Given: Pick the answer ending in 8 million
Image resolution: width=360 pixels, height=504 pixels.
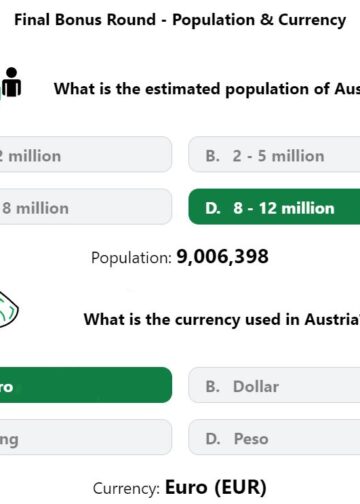Looking at the screenshot, I should coord(86,207).
